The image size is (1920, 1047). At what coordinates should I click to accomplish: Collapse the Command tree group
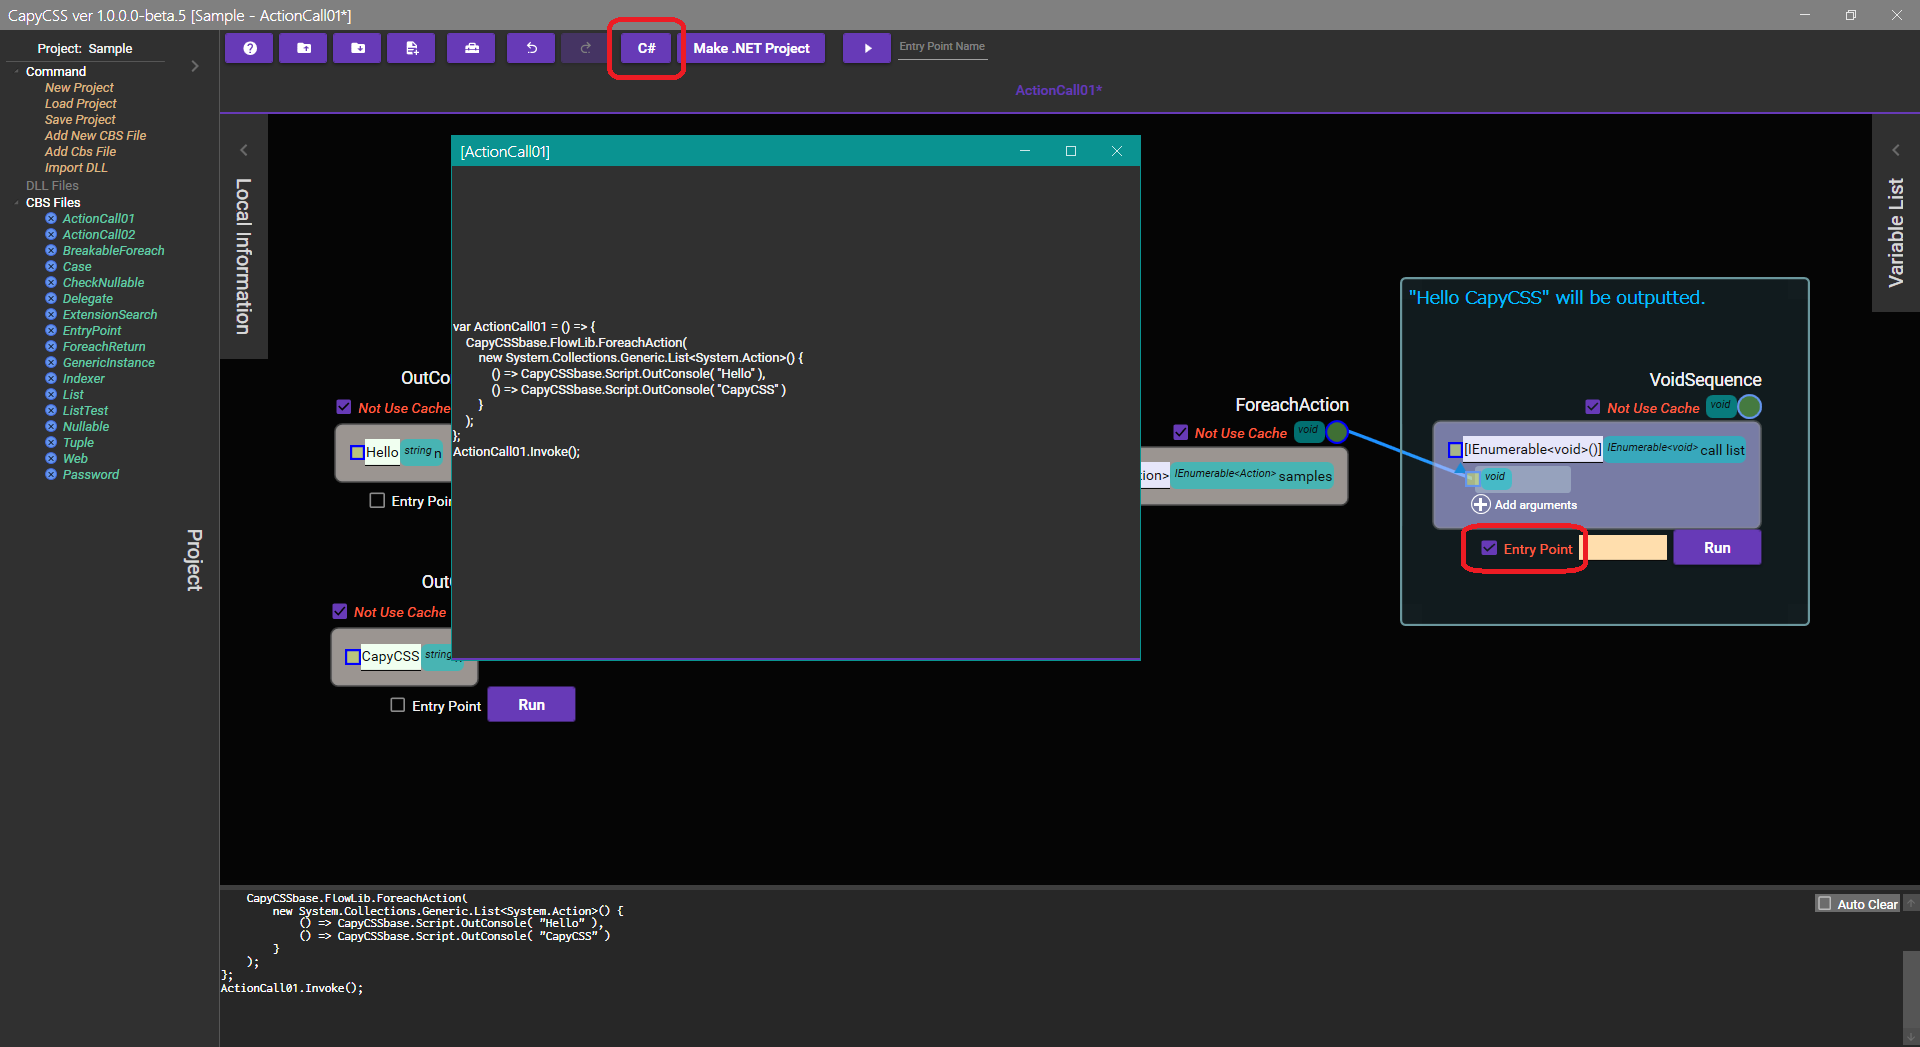tap(17, 72)
